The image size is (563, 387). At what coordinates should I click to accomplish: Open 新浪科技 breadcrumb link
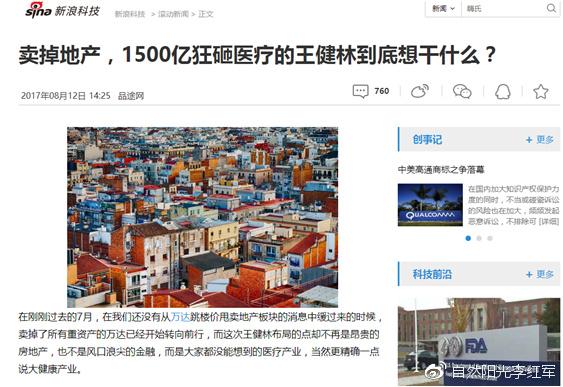point(130,14)
